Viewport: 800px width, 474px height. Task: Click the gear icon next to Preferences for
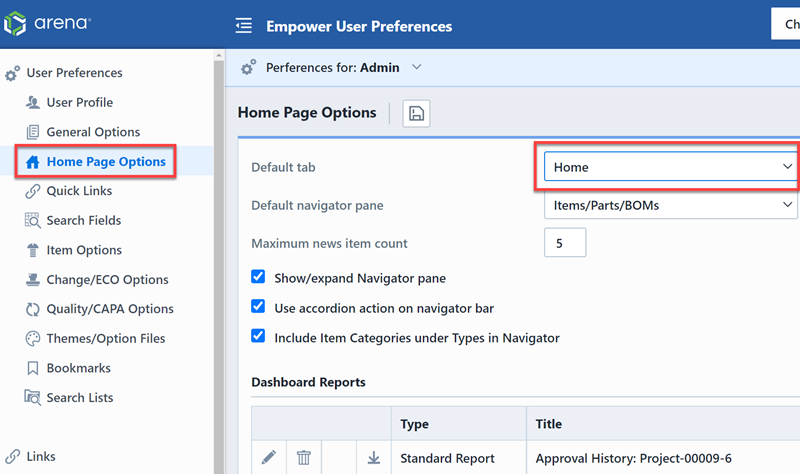(249, 68)
